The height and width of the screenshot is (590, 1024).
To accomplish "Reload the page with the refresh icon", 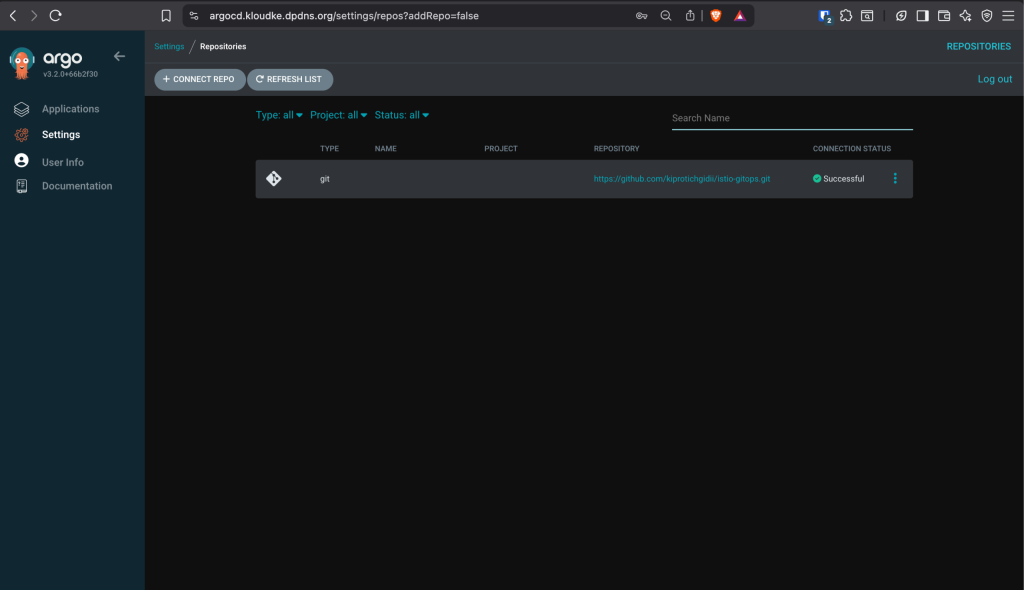I will click(55, 15).
